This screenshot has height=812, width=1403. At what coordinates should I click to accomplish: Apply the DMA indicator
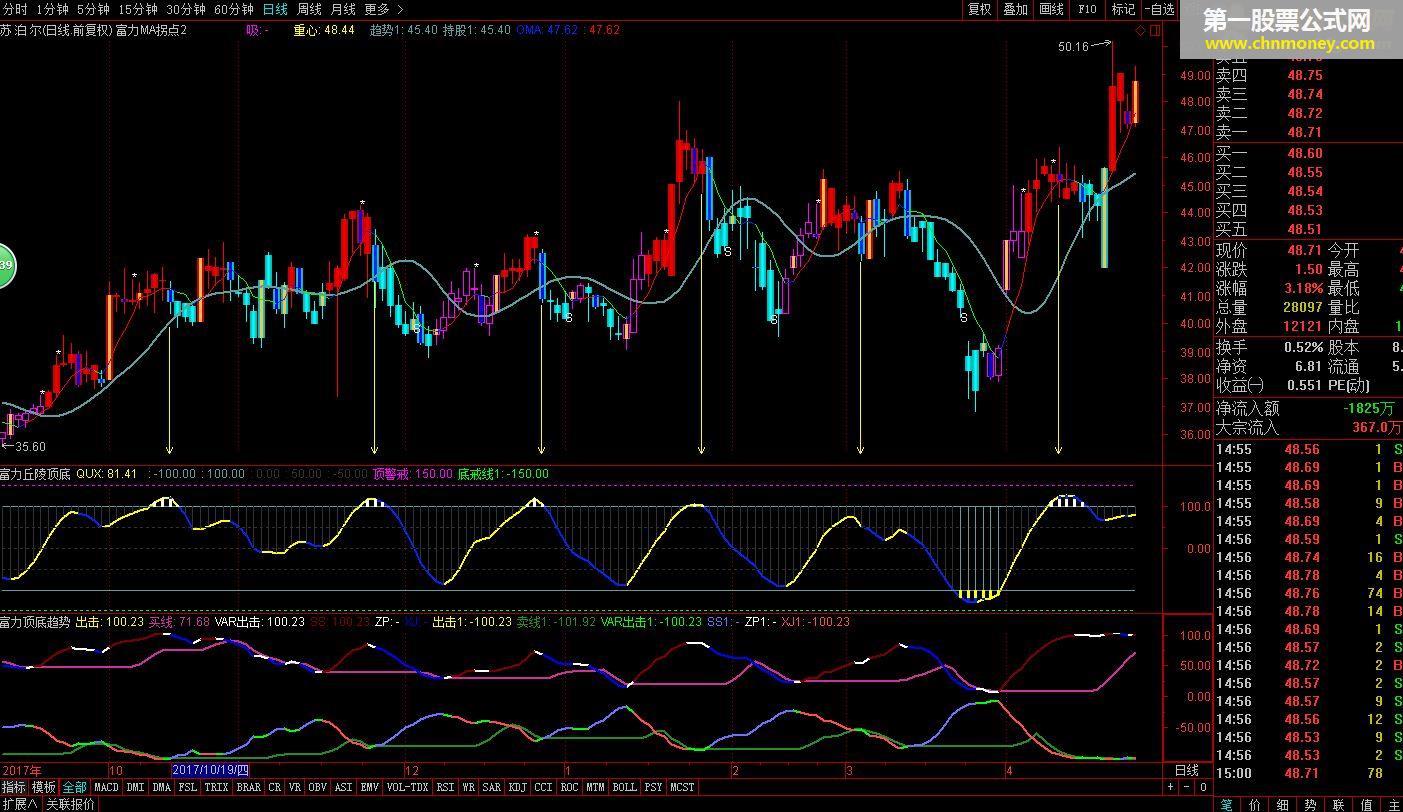162,787
